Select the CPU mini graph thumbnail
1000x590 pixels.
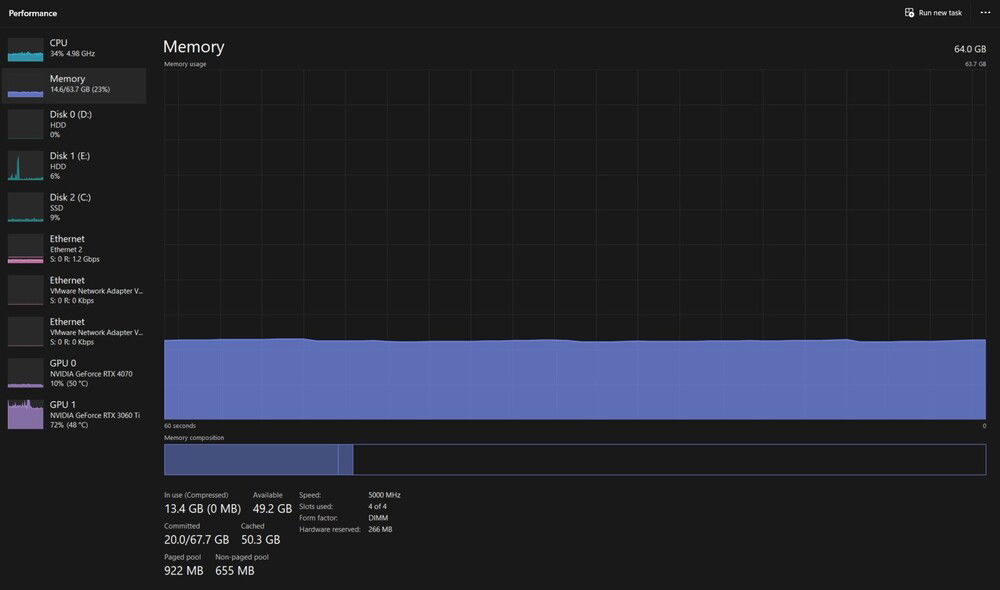coord(26,50)
